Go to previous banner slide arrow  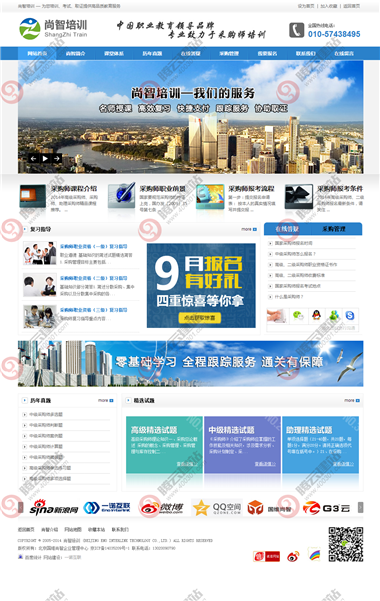click(34, 158)
